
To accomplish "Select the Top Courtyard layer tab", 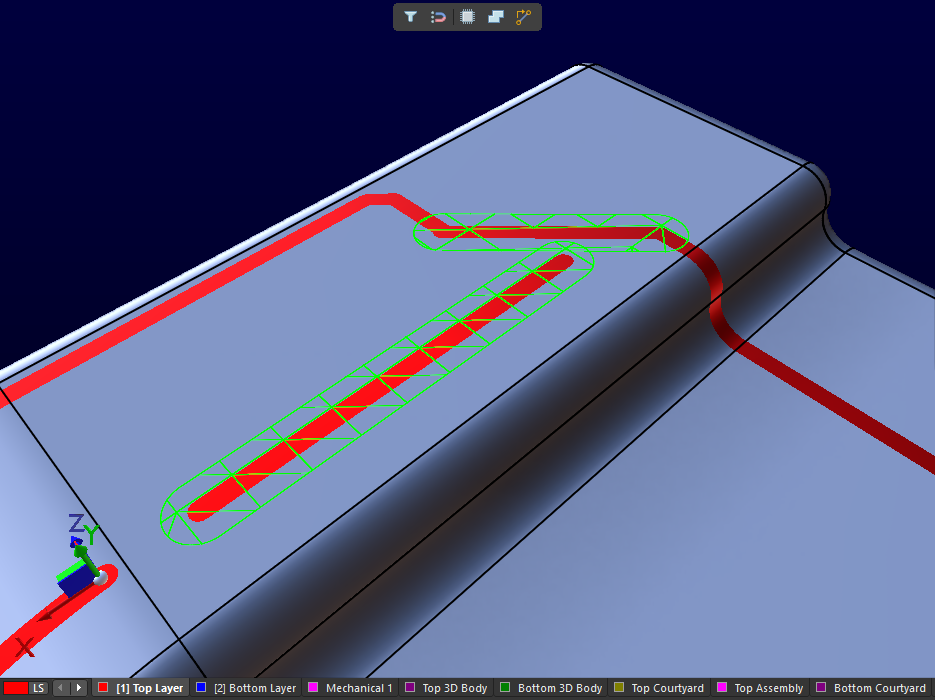I will point(668,688).
